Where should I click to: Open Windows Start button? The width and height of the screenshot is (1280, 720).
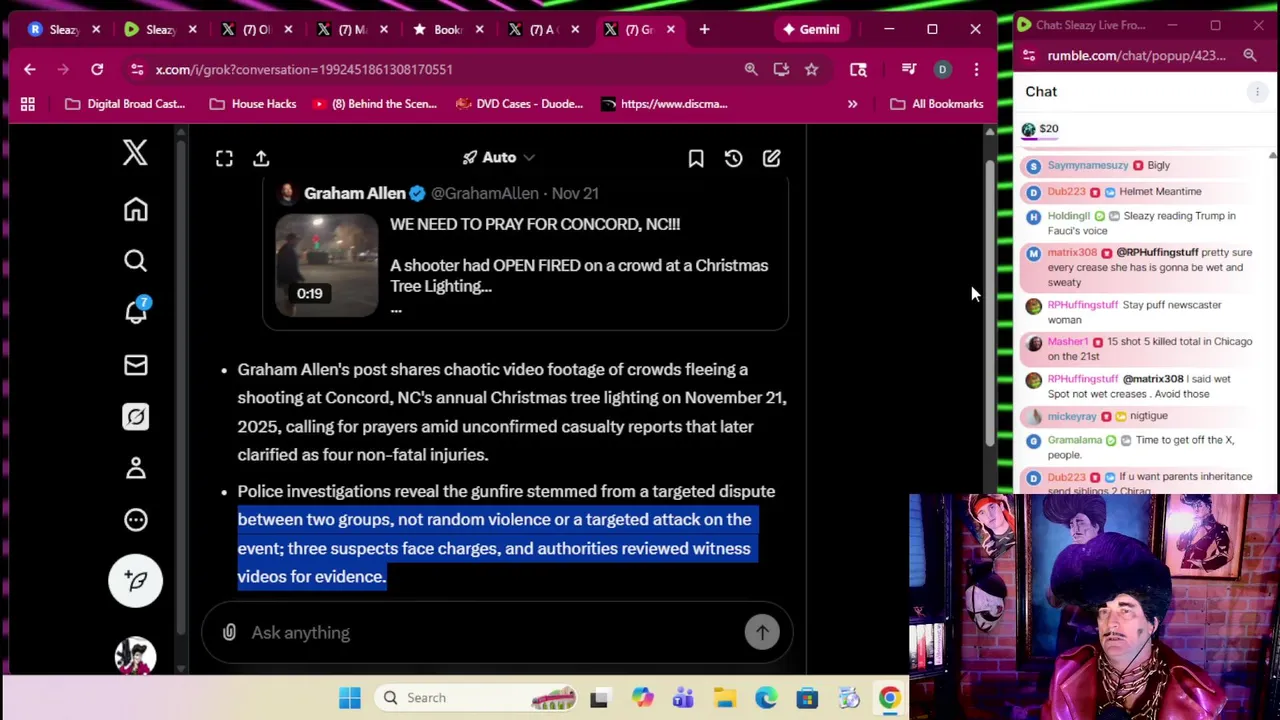coord(349,697)
